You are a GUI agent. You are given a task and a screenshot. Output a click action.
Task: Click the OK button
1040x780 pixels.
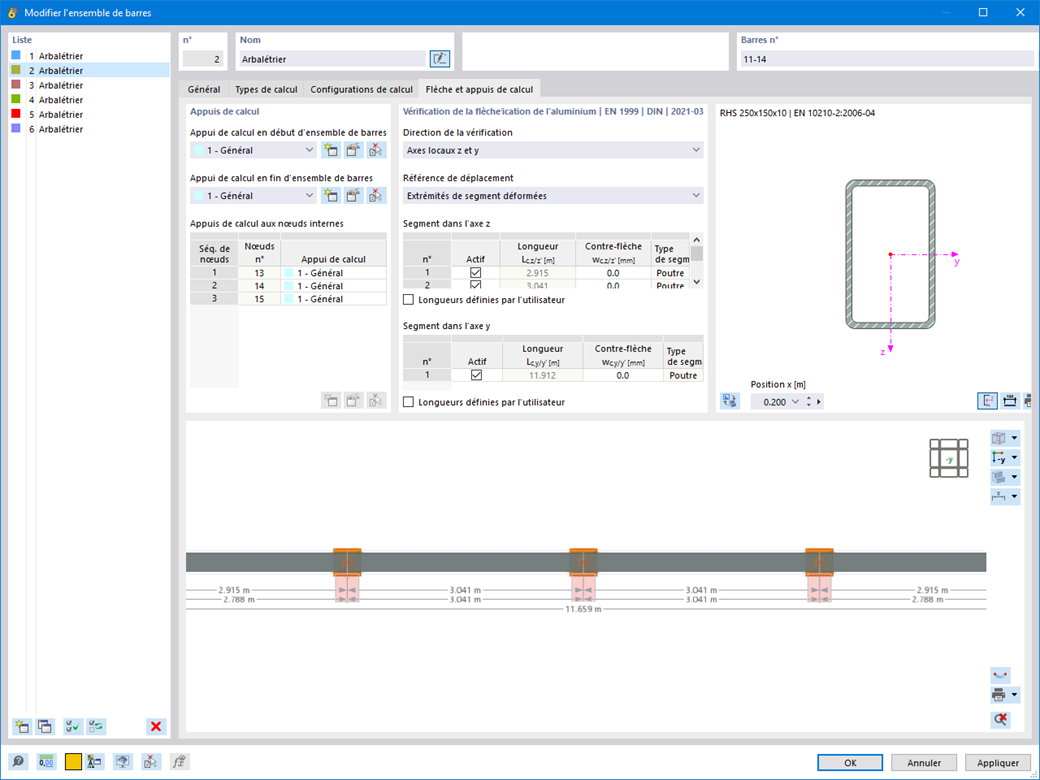tap(850, 763)
